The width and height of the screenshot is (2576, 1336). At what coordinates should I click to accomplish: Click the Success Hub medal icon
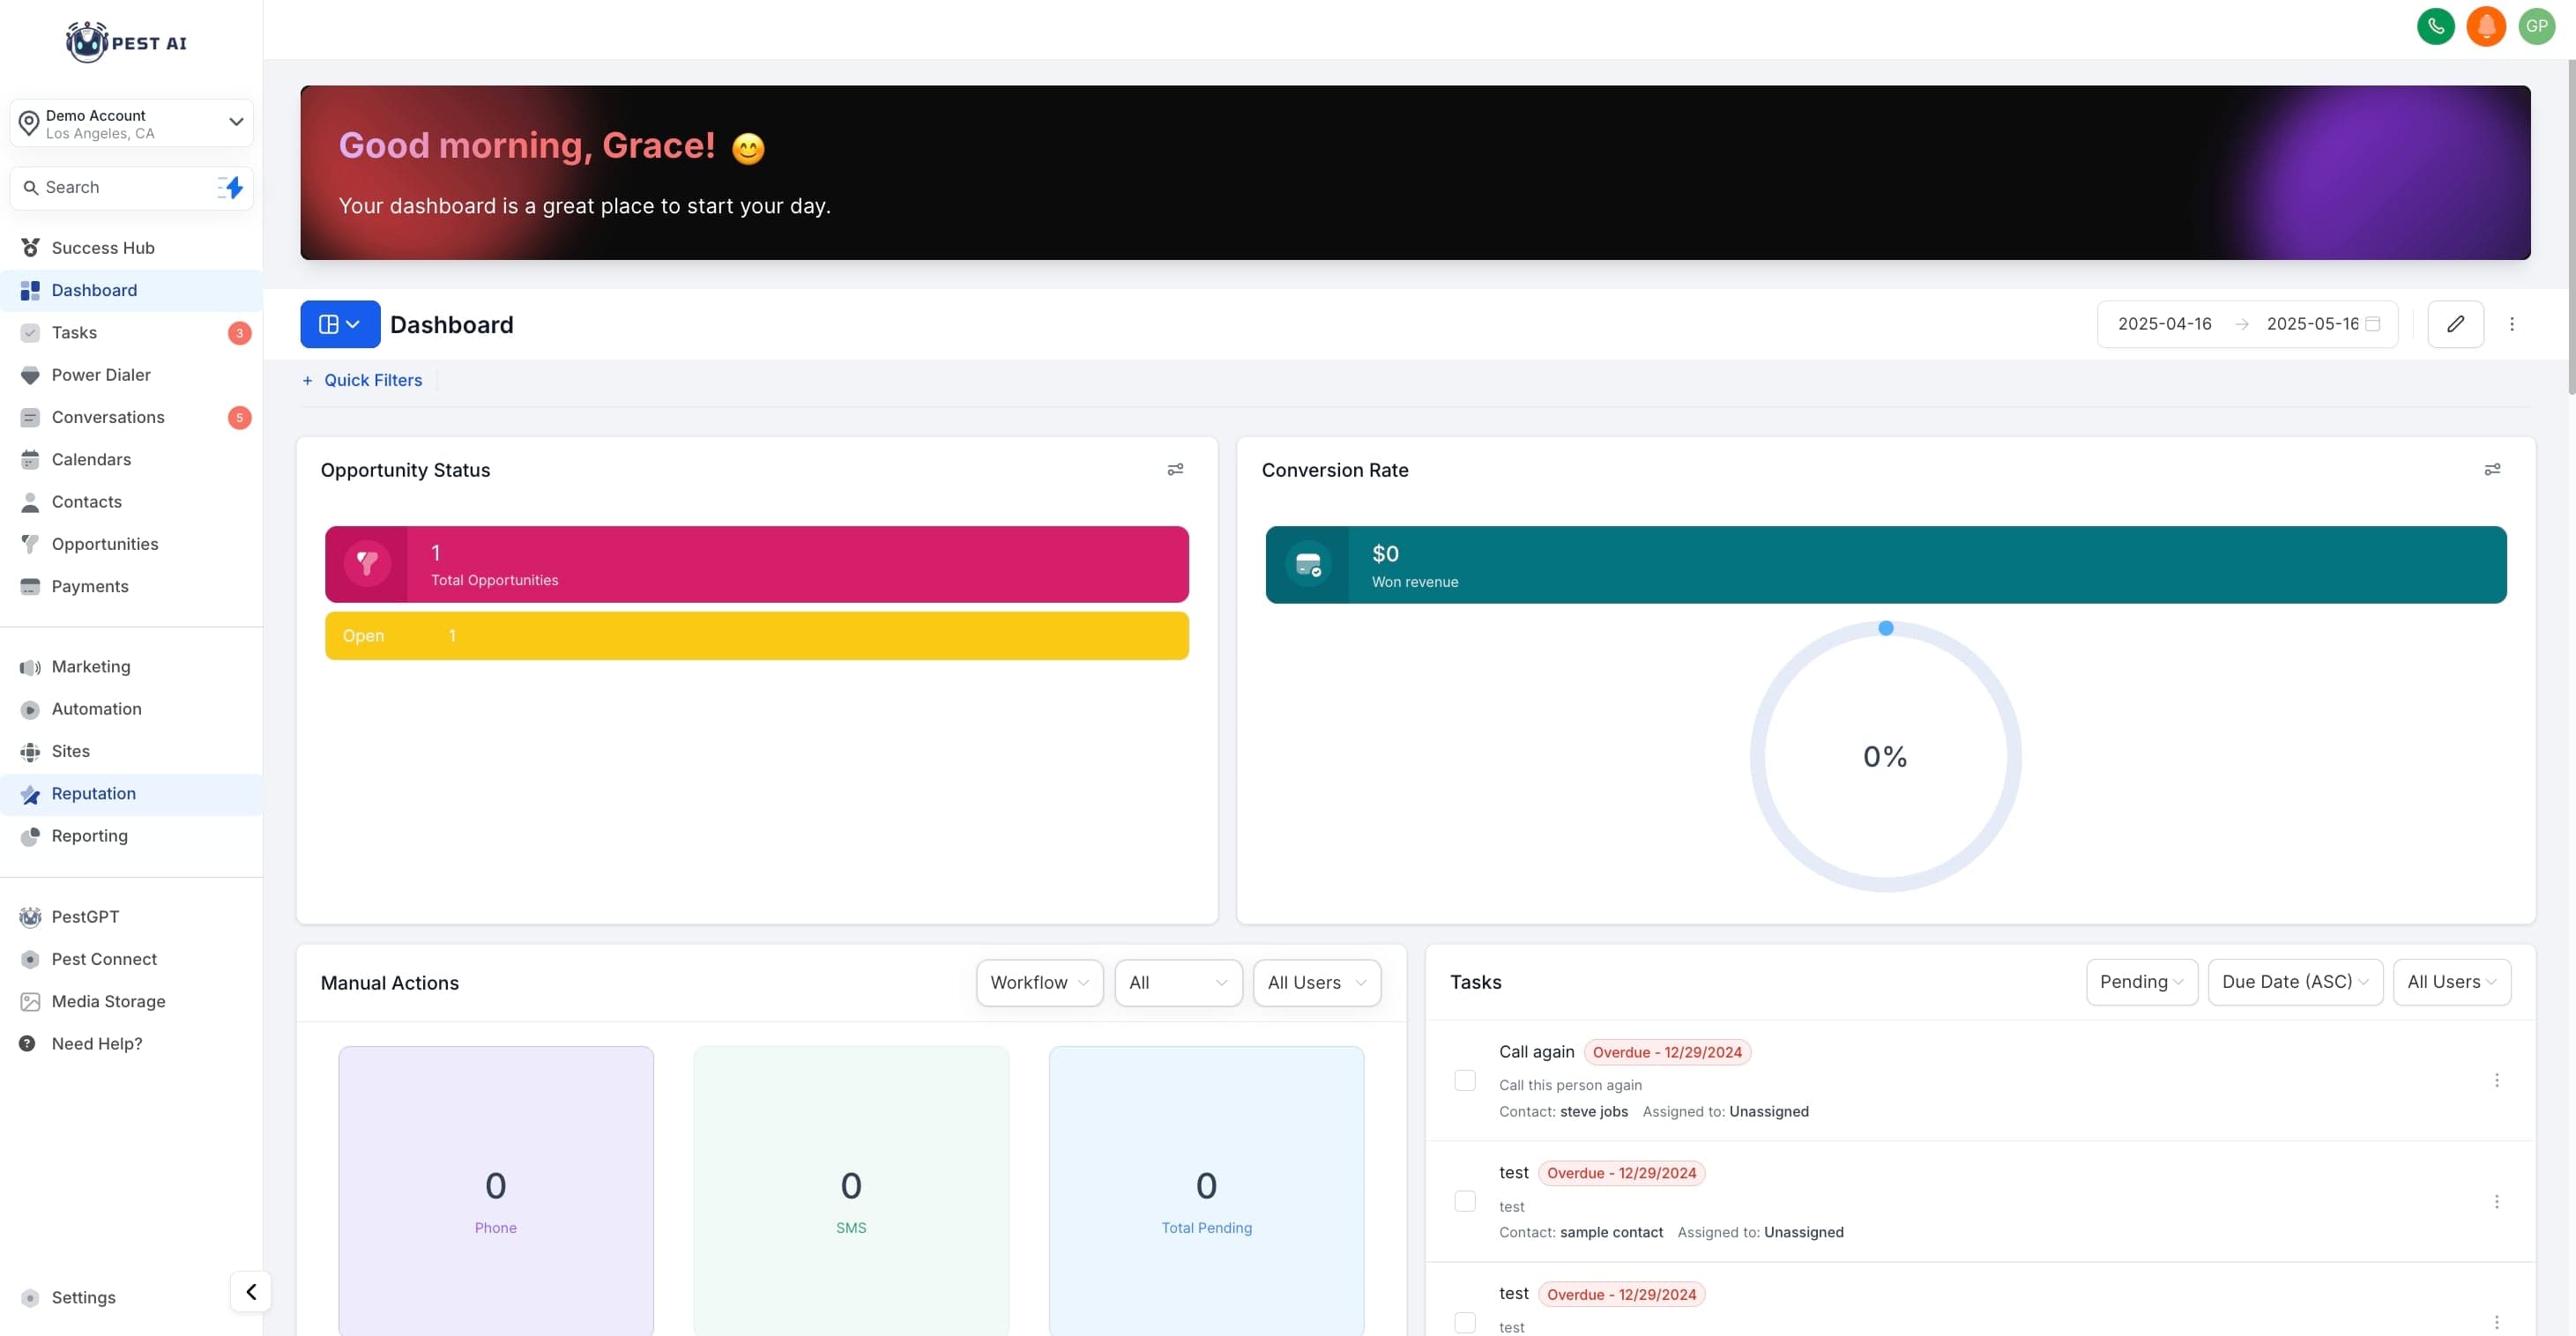click(30, 248)
